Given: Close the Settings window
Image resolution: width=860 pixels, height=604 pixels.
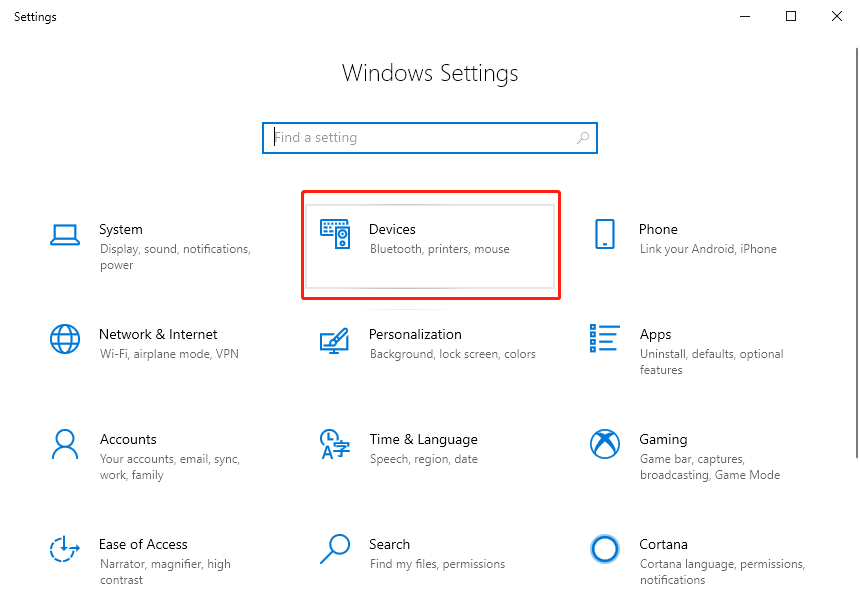Looking at the screenshot, I should (x=837, y=16).
